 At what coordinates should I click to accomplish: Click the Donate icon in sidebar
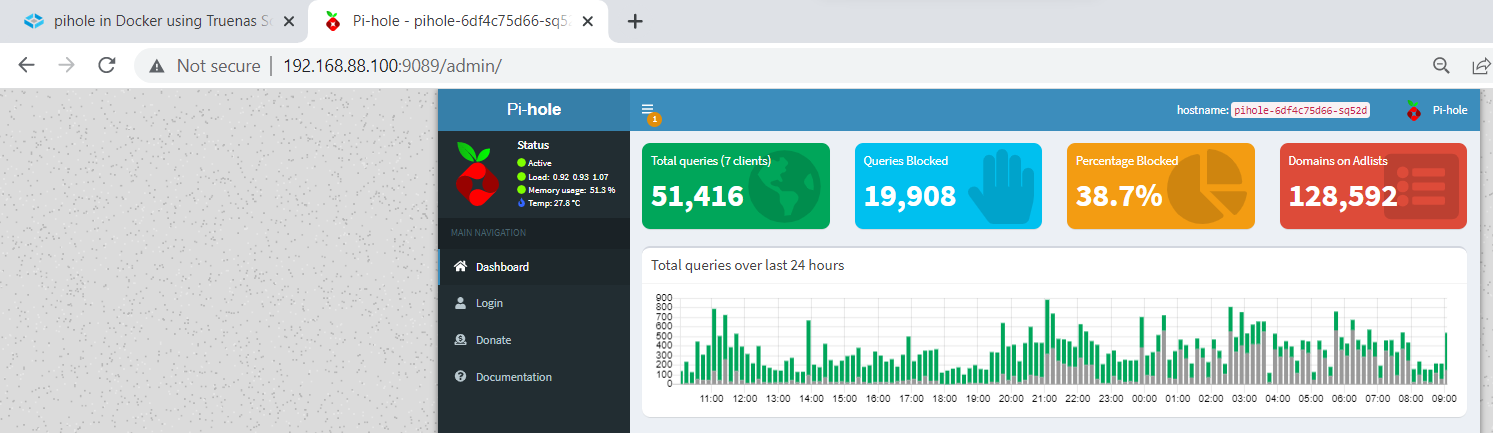pyautogui.click(x=460, y=339)
